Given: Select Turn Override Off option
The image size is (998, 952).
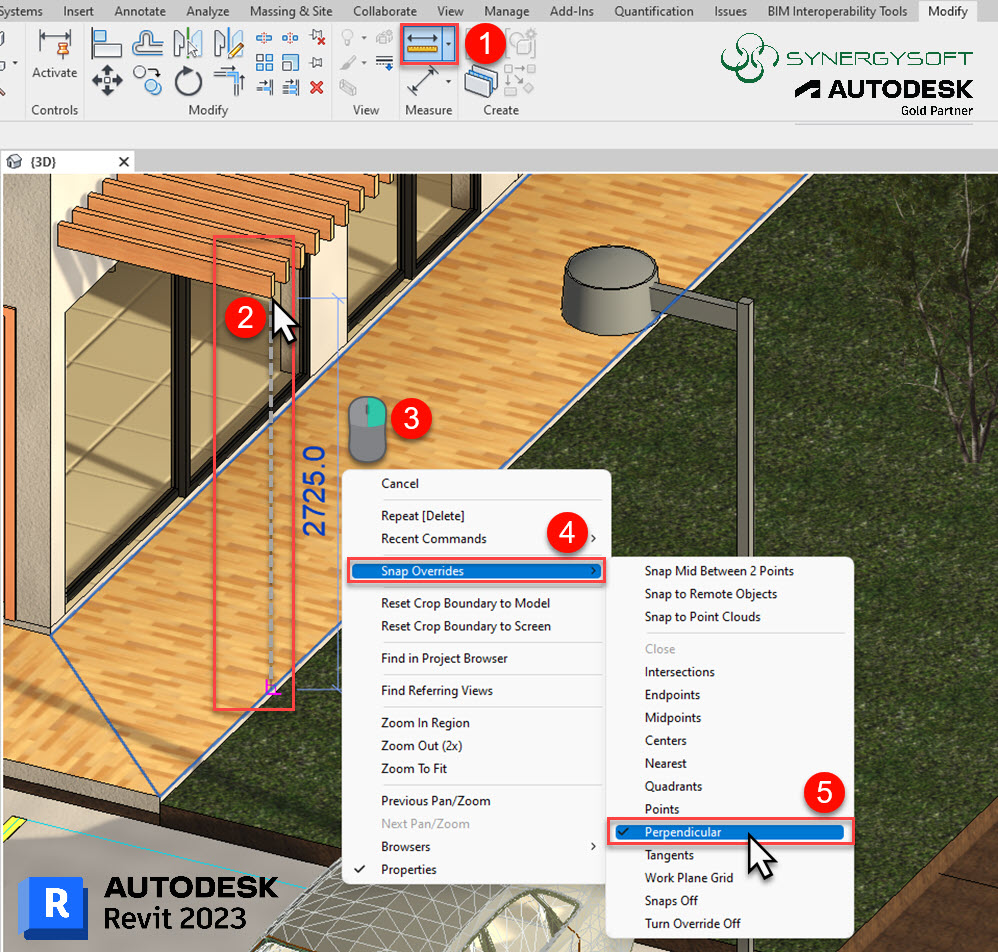Looking at the screenshot, I should (x=692, y=923).
